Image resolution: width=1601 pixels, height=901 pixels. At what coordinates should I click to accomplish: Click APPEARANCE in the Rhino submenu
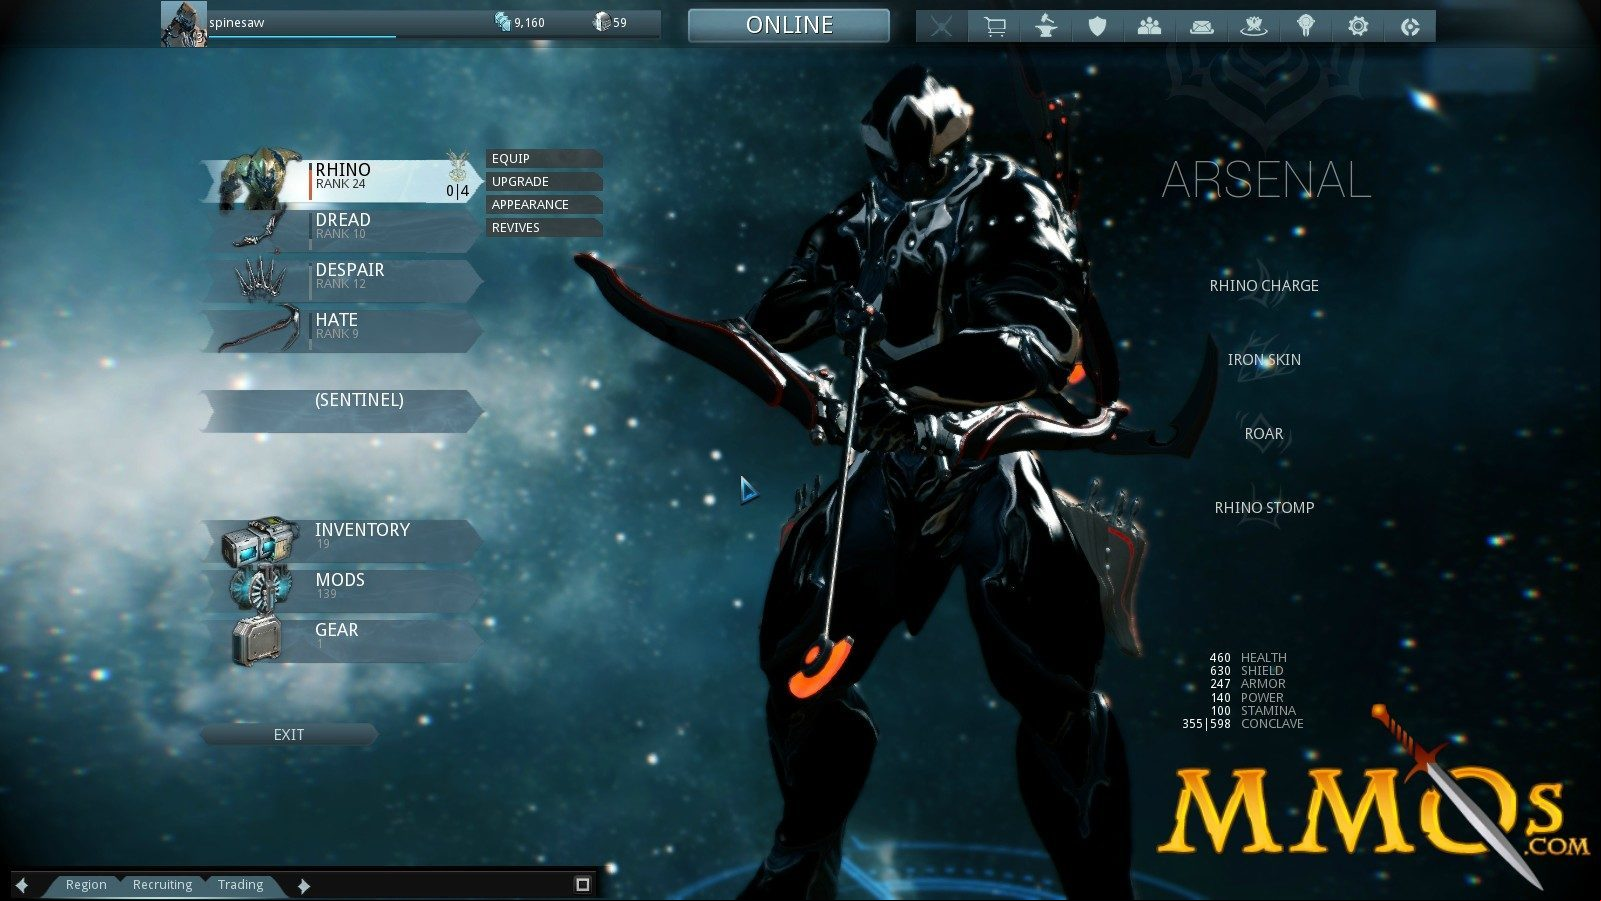point(544,204)
